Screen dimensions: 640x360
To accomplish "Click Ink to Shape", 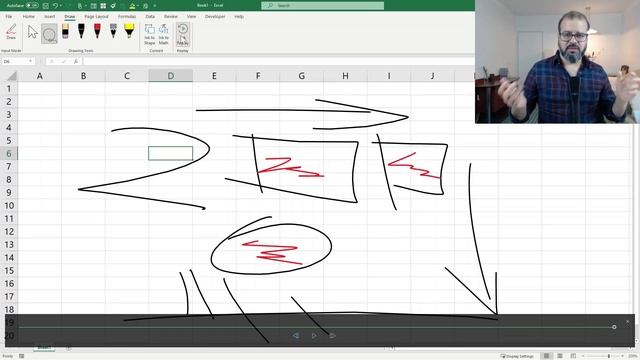I will pyautogui.click(x=150, y=34).
